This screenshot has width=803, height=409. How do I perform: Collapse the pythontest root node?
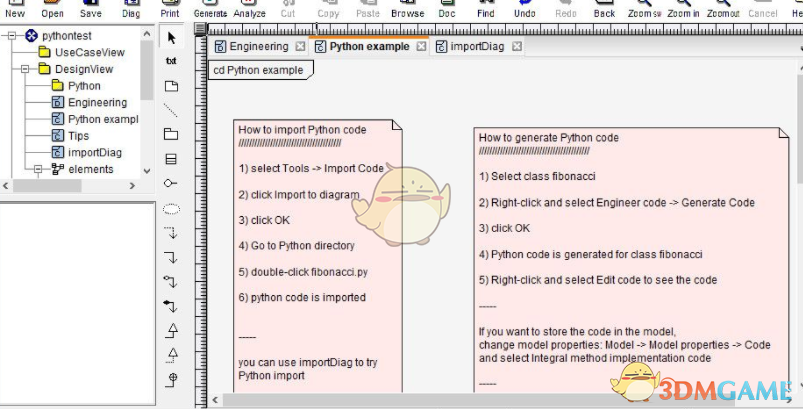pyautogui.click(x=9, y=36)
